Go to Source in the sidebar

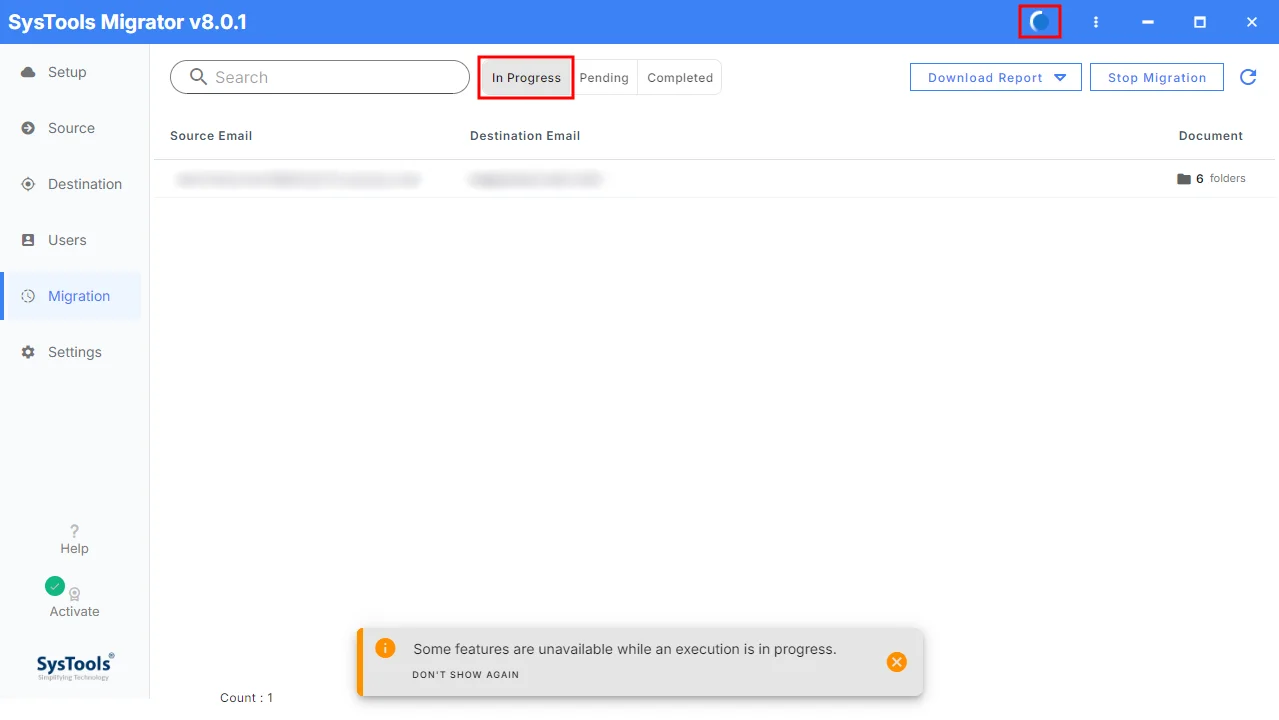70,128
